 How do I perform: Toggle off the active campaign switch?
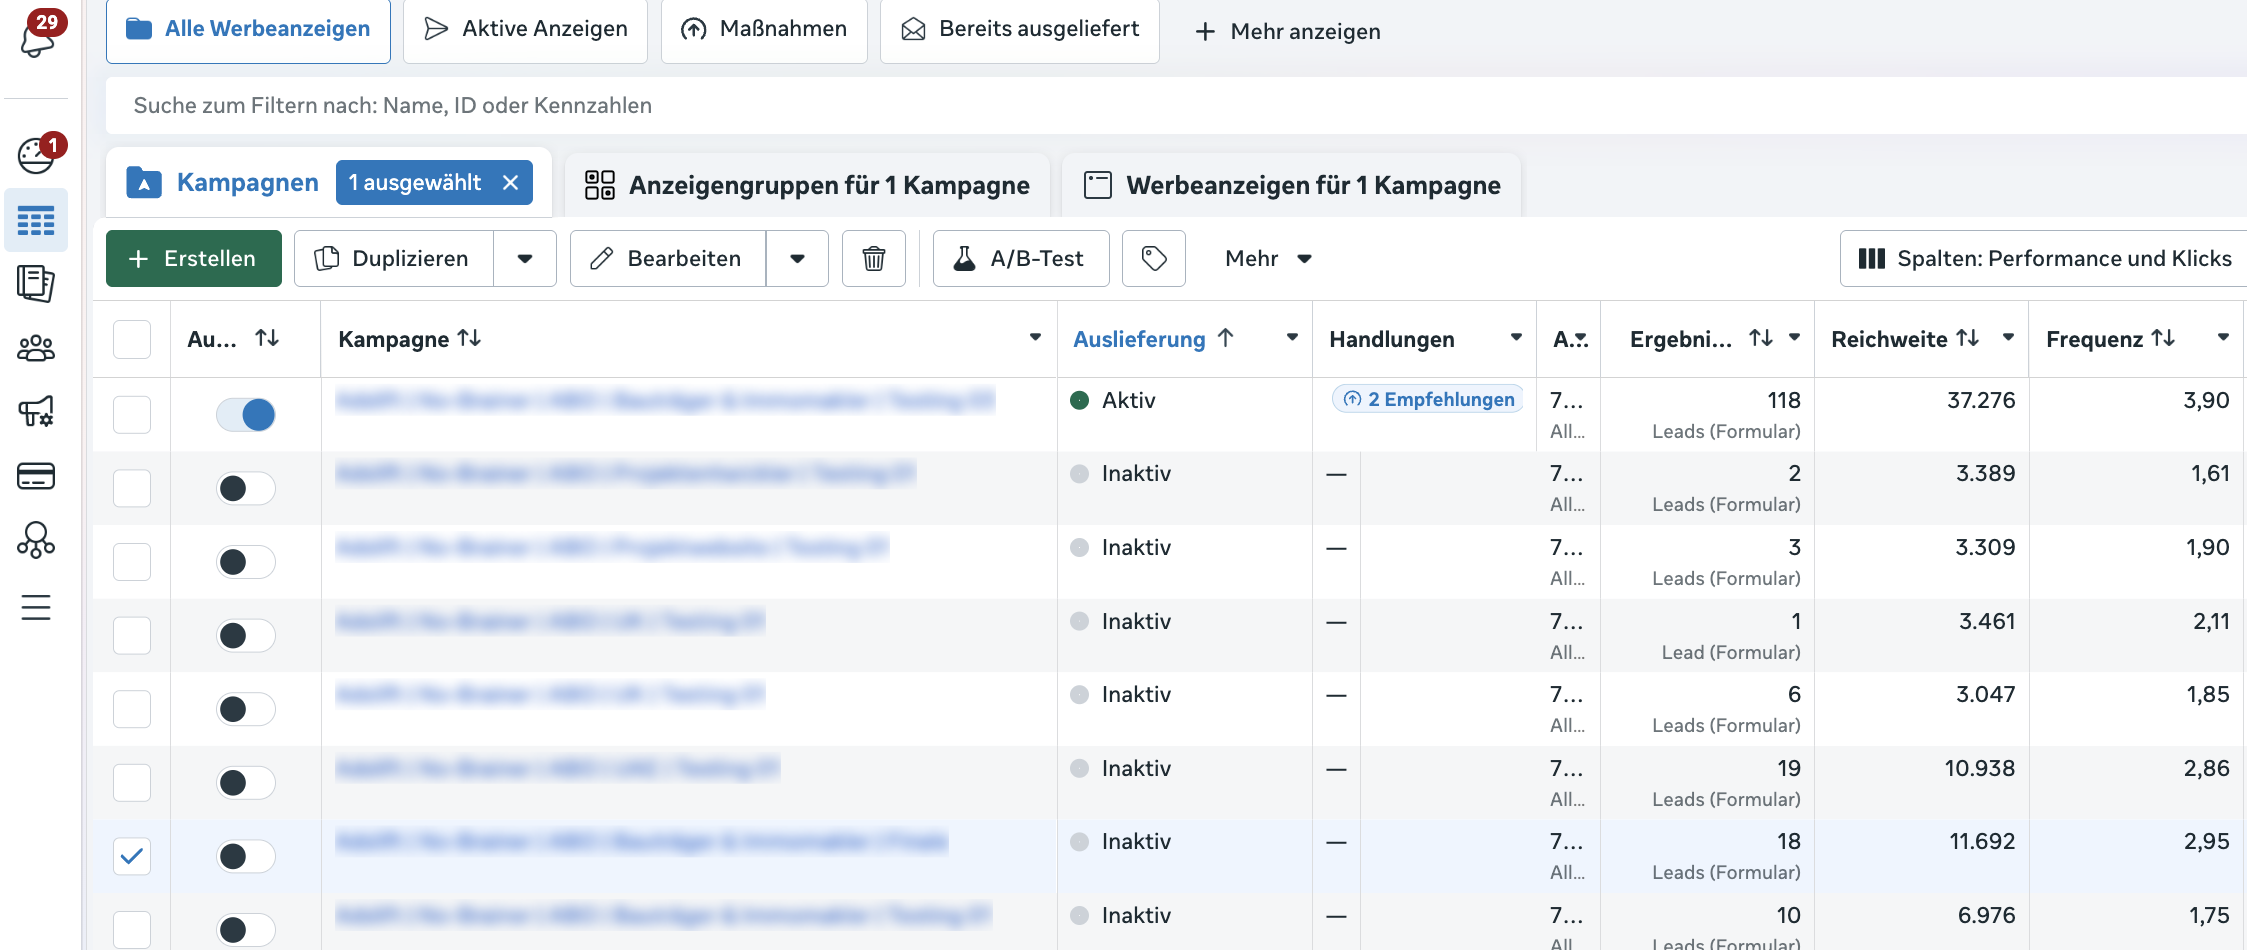(246, 414)
